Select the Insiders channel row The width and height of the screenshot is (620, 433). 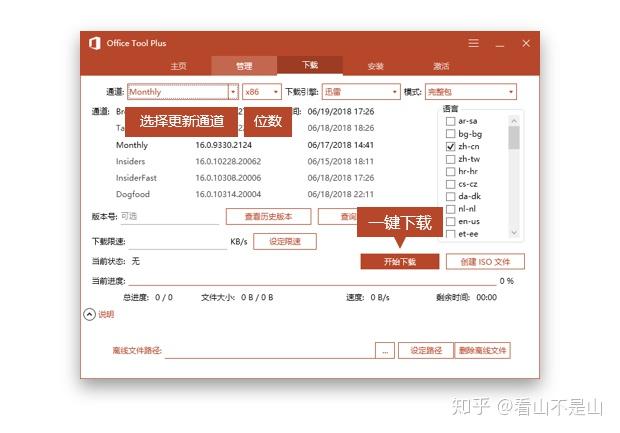click(245, 161)
